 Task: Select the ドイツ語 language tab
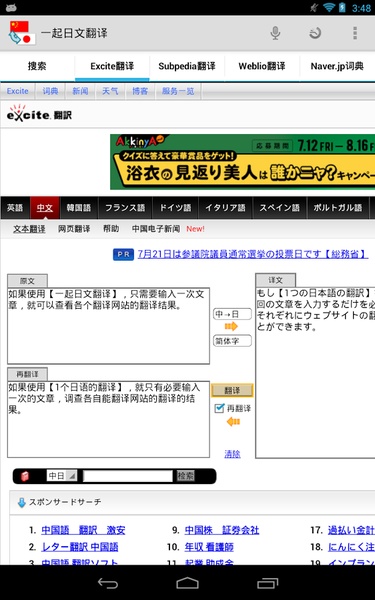pos(175,208)
